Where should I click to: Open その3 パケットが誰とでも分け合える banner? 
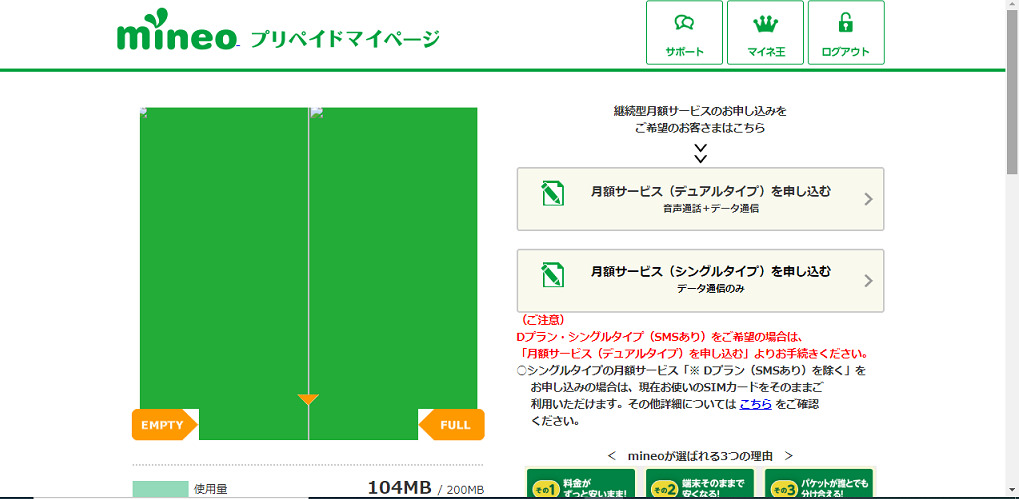(819, 483)
